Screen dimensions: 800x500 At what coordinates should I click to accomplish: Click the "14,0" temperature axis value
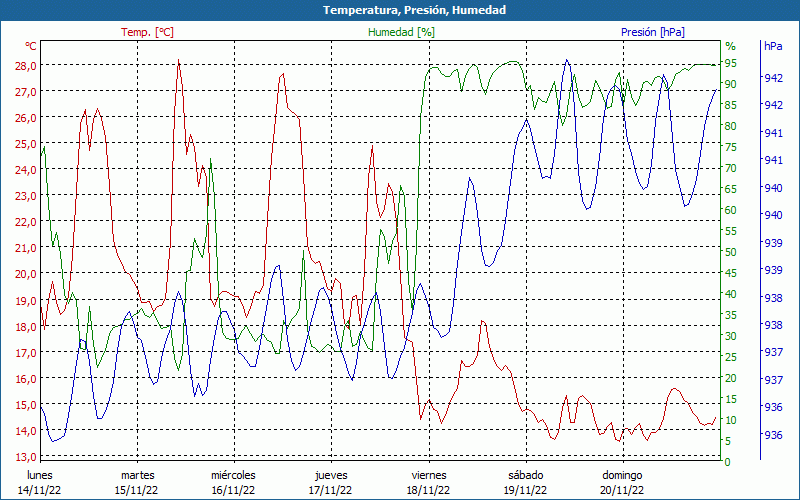coord(26,431)
